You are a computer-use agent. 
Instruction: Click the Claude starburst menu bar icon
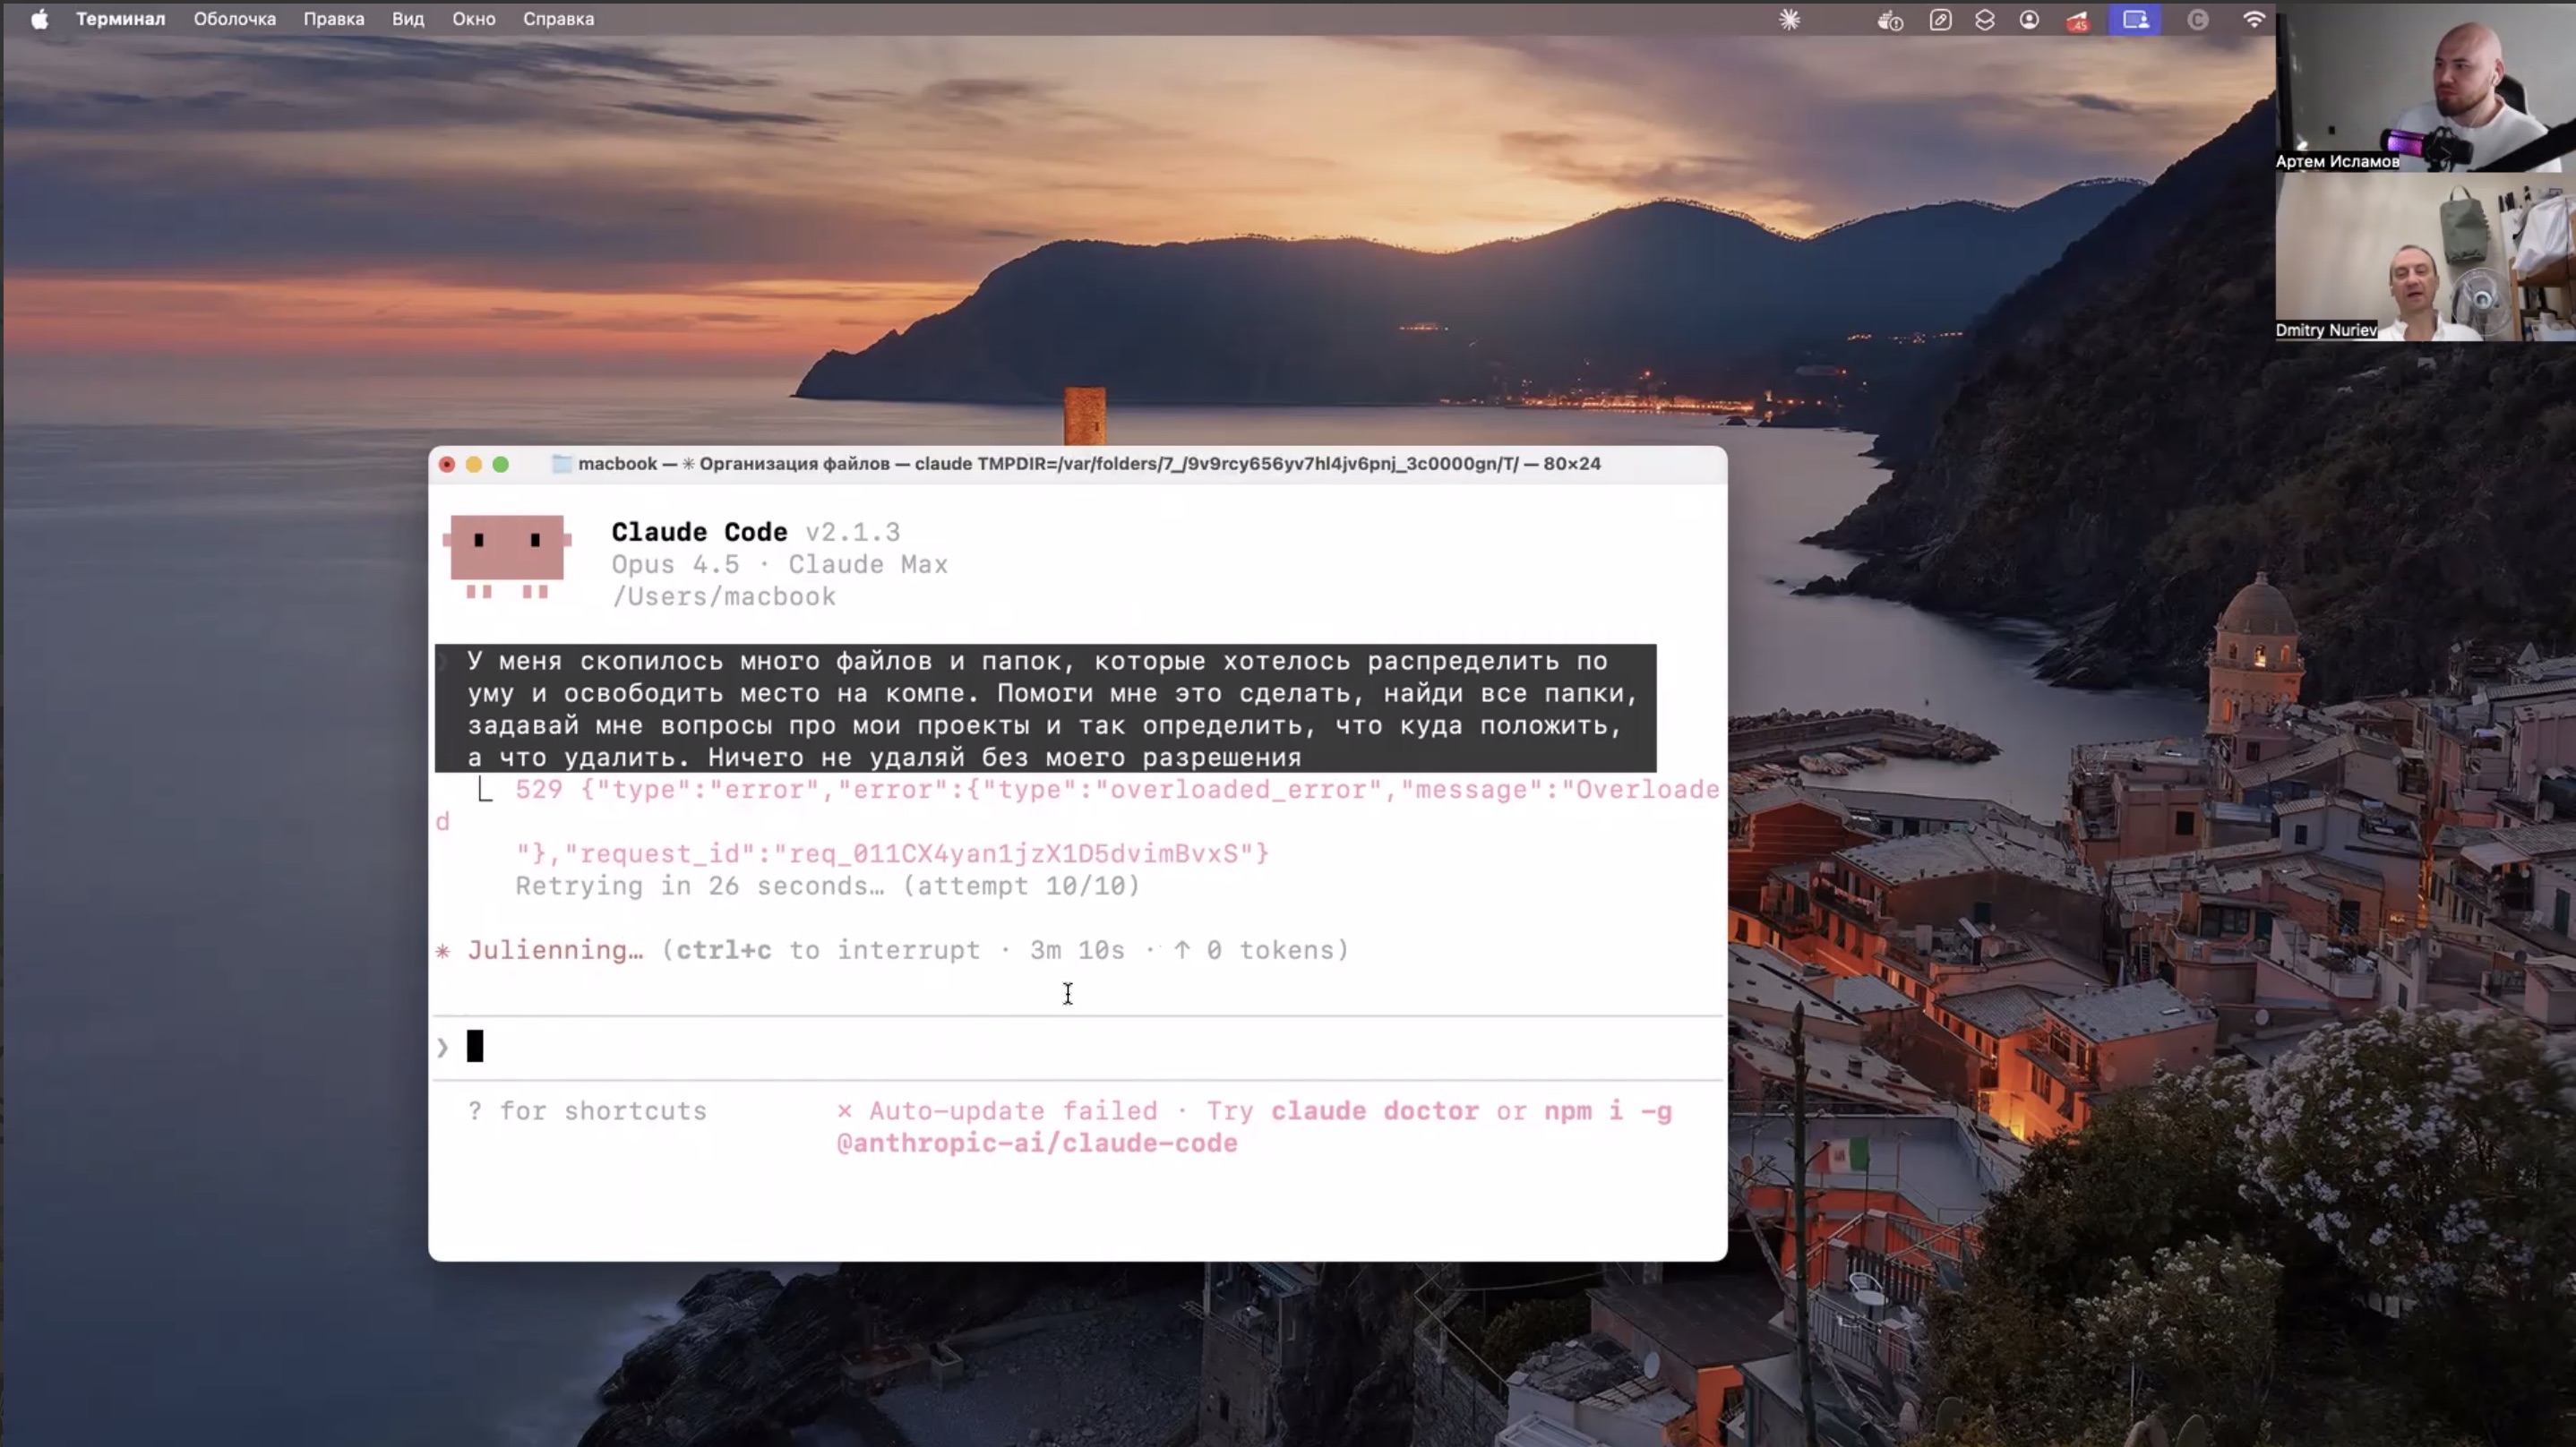[1789, 20]
